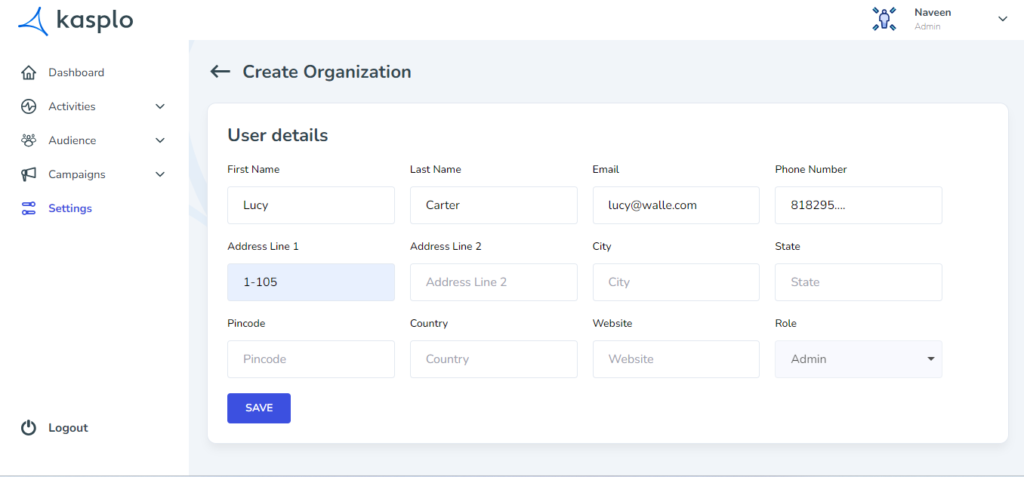
Task: Focus the Last Name field containing Carter
Action: point(494,205)
